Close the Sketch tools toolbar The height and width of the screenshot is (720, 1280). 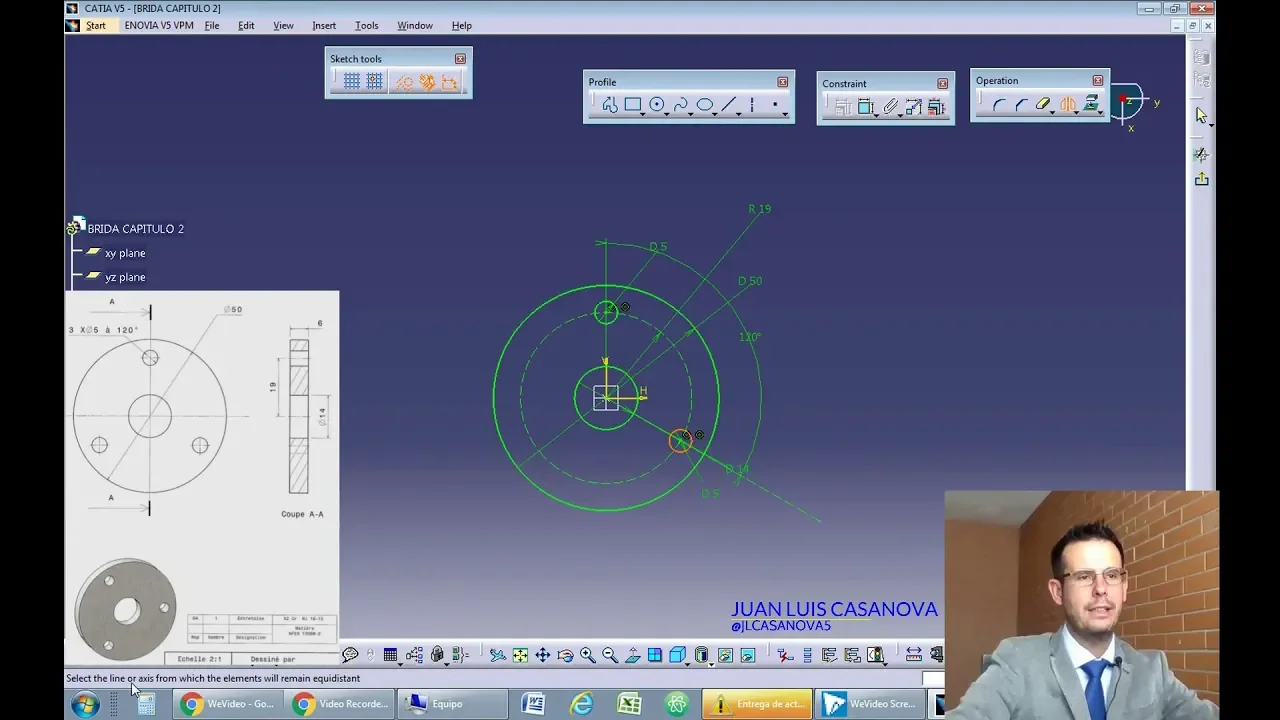(x=460, y=59)
